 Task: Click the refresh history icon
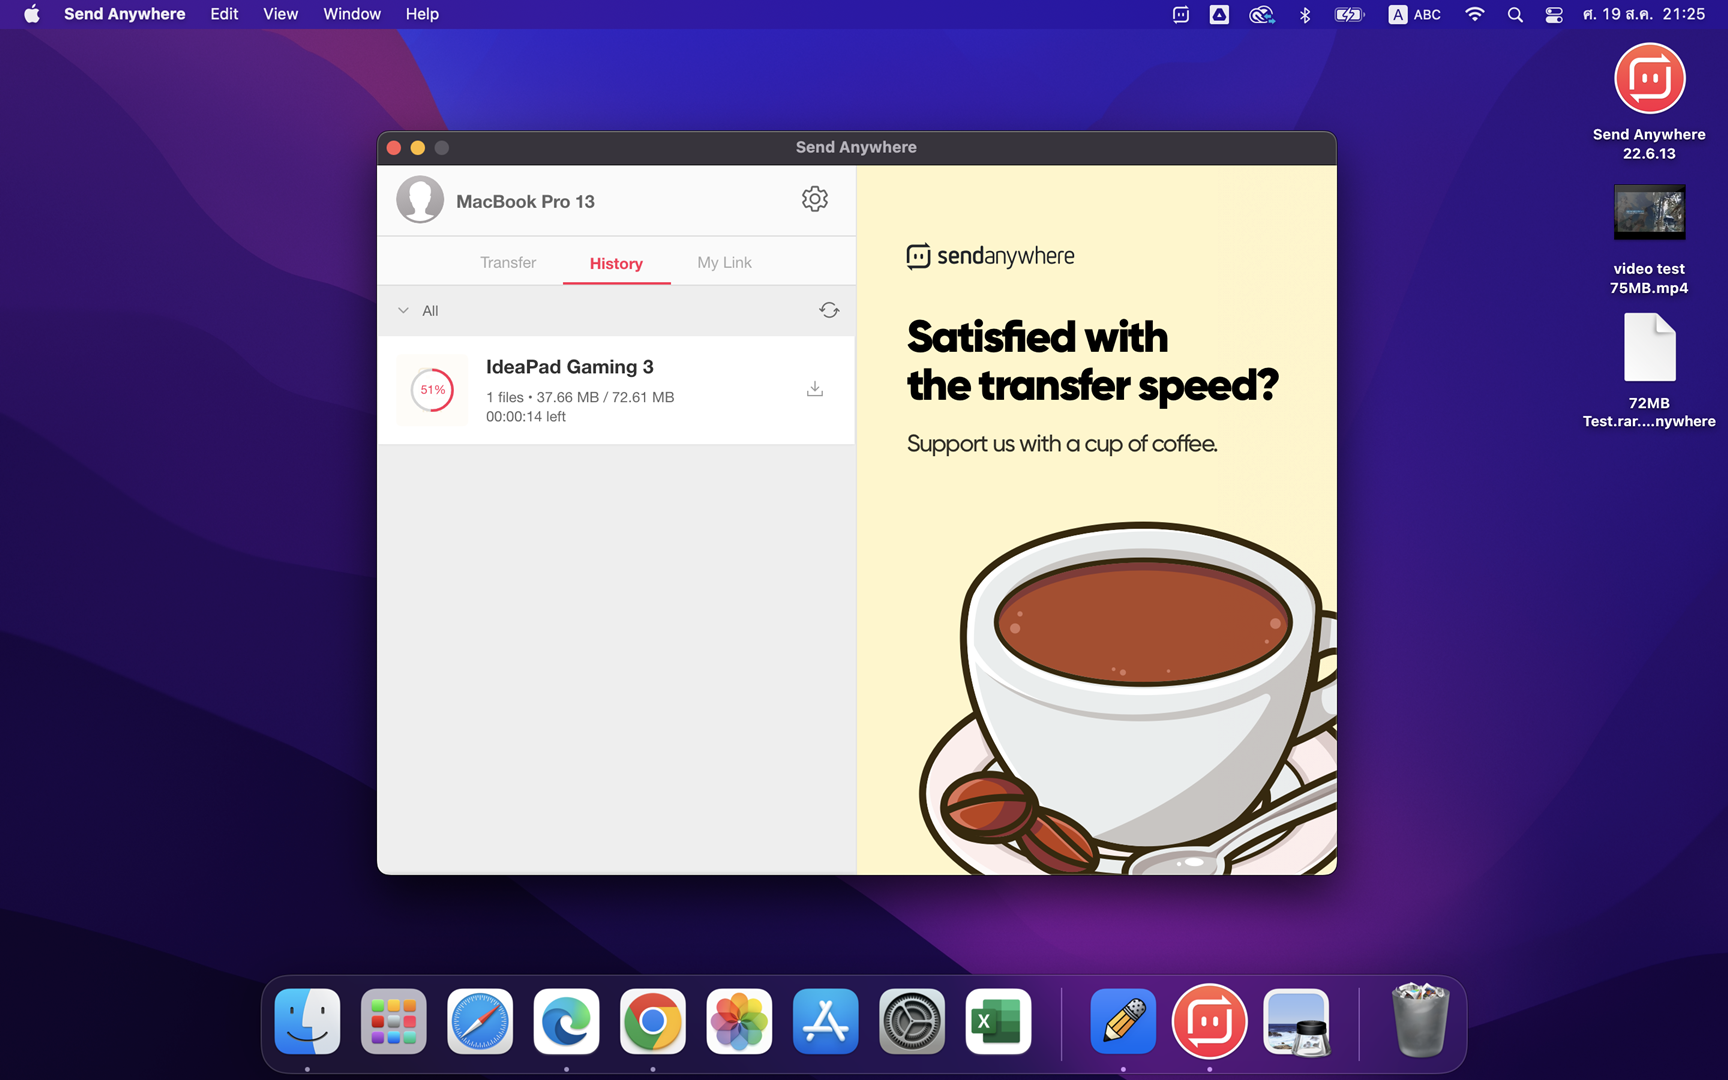coord(828,311)
